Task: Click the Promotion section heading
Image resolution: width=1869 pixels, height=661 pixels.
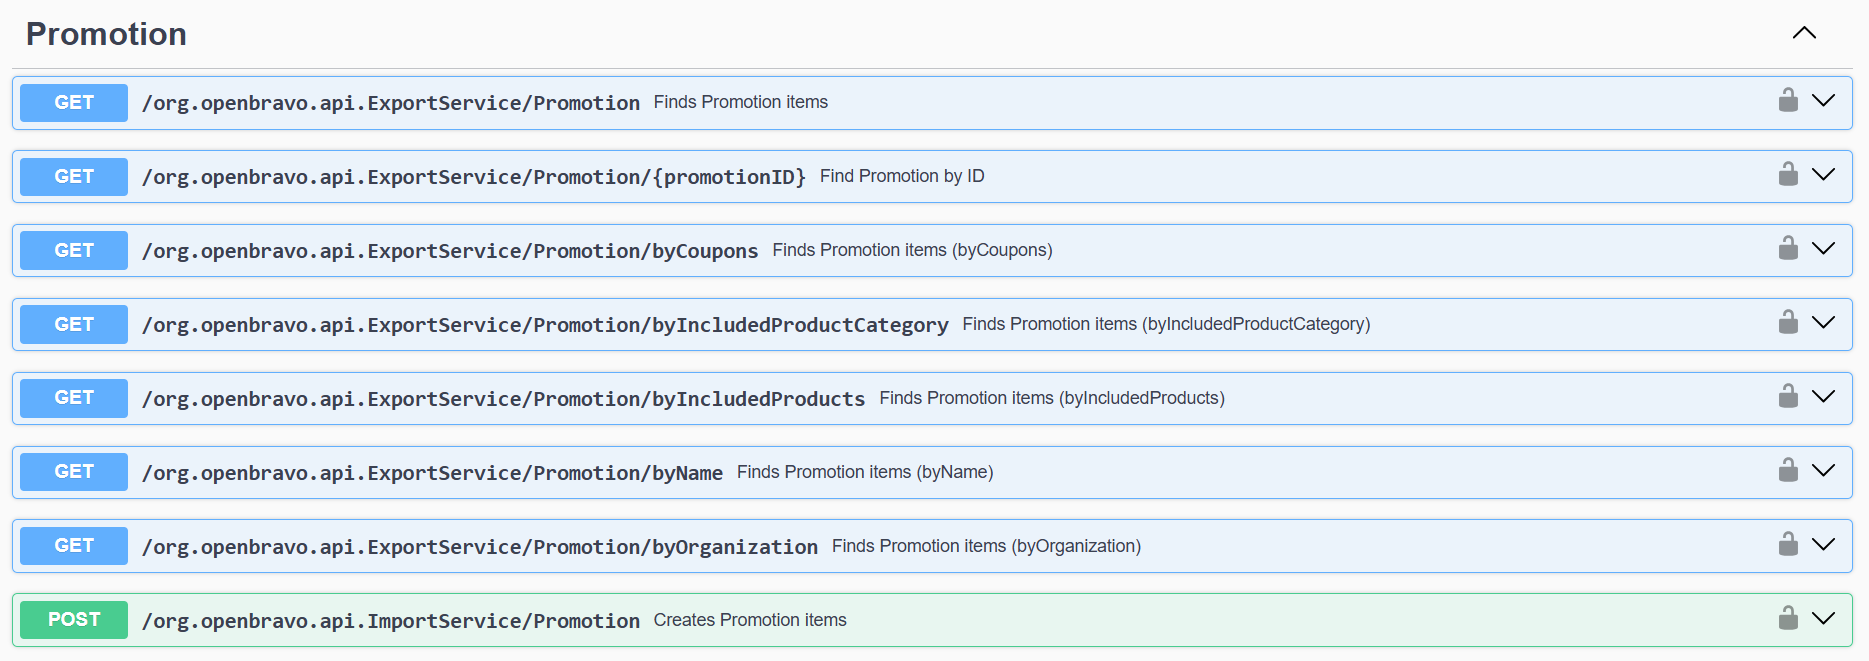Action: [106, 34]
